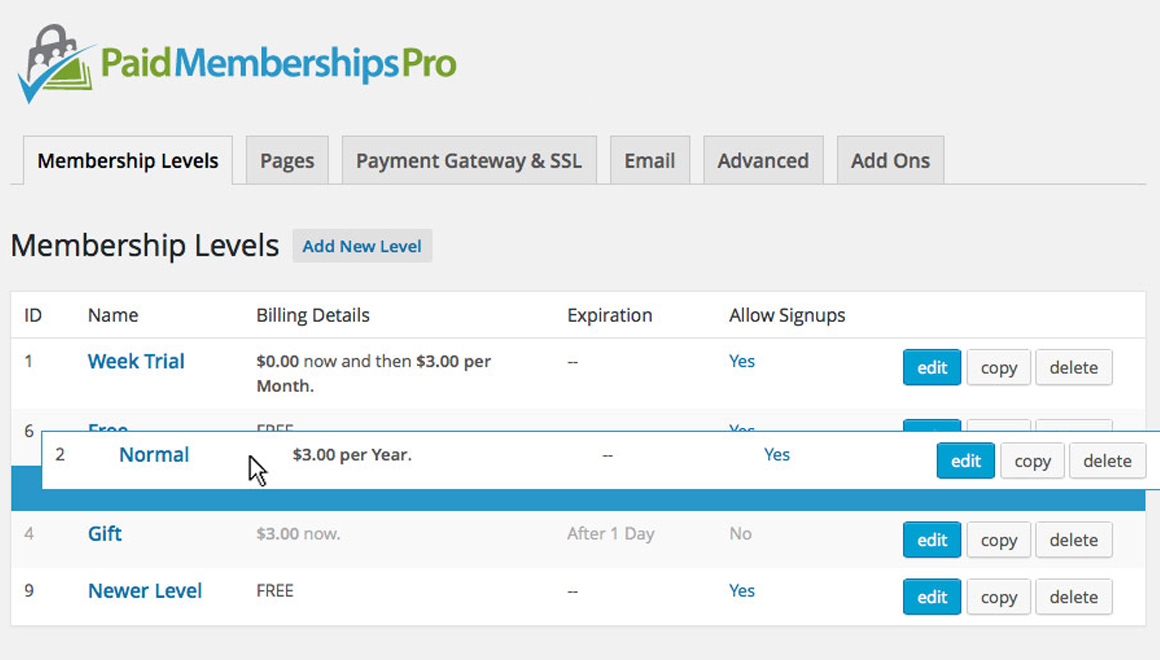Open the Gift level link
Viewport: 1160px width, 660px height.
tap(105, 534)
